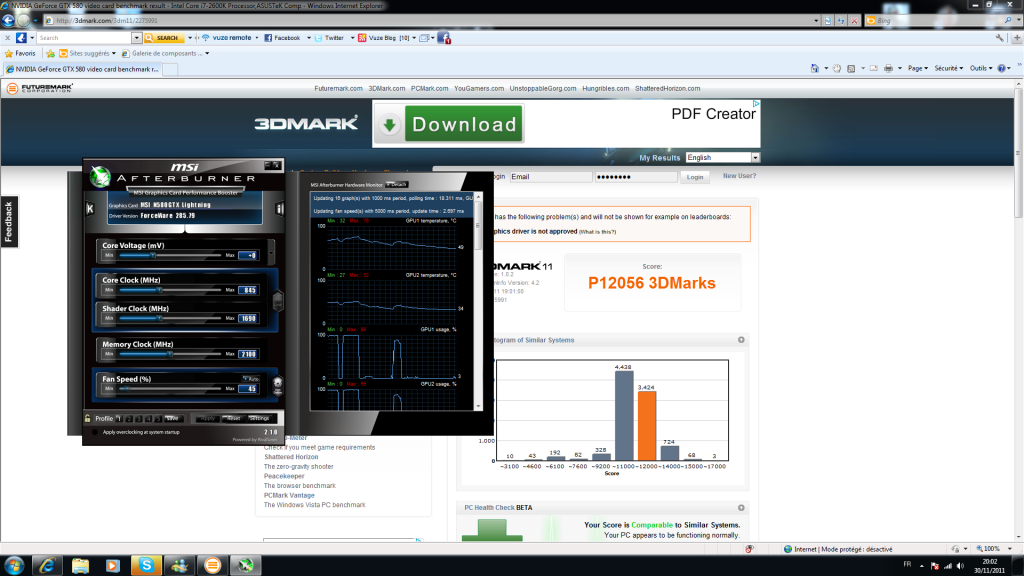Click the hardware monitor vertical scrollbar
Viewport: 1024px width, 576px height.
point(478,301)
